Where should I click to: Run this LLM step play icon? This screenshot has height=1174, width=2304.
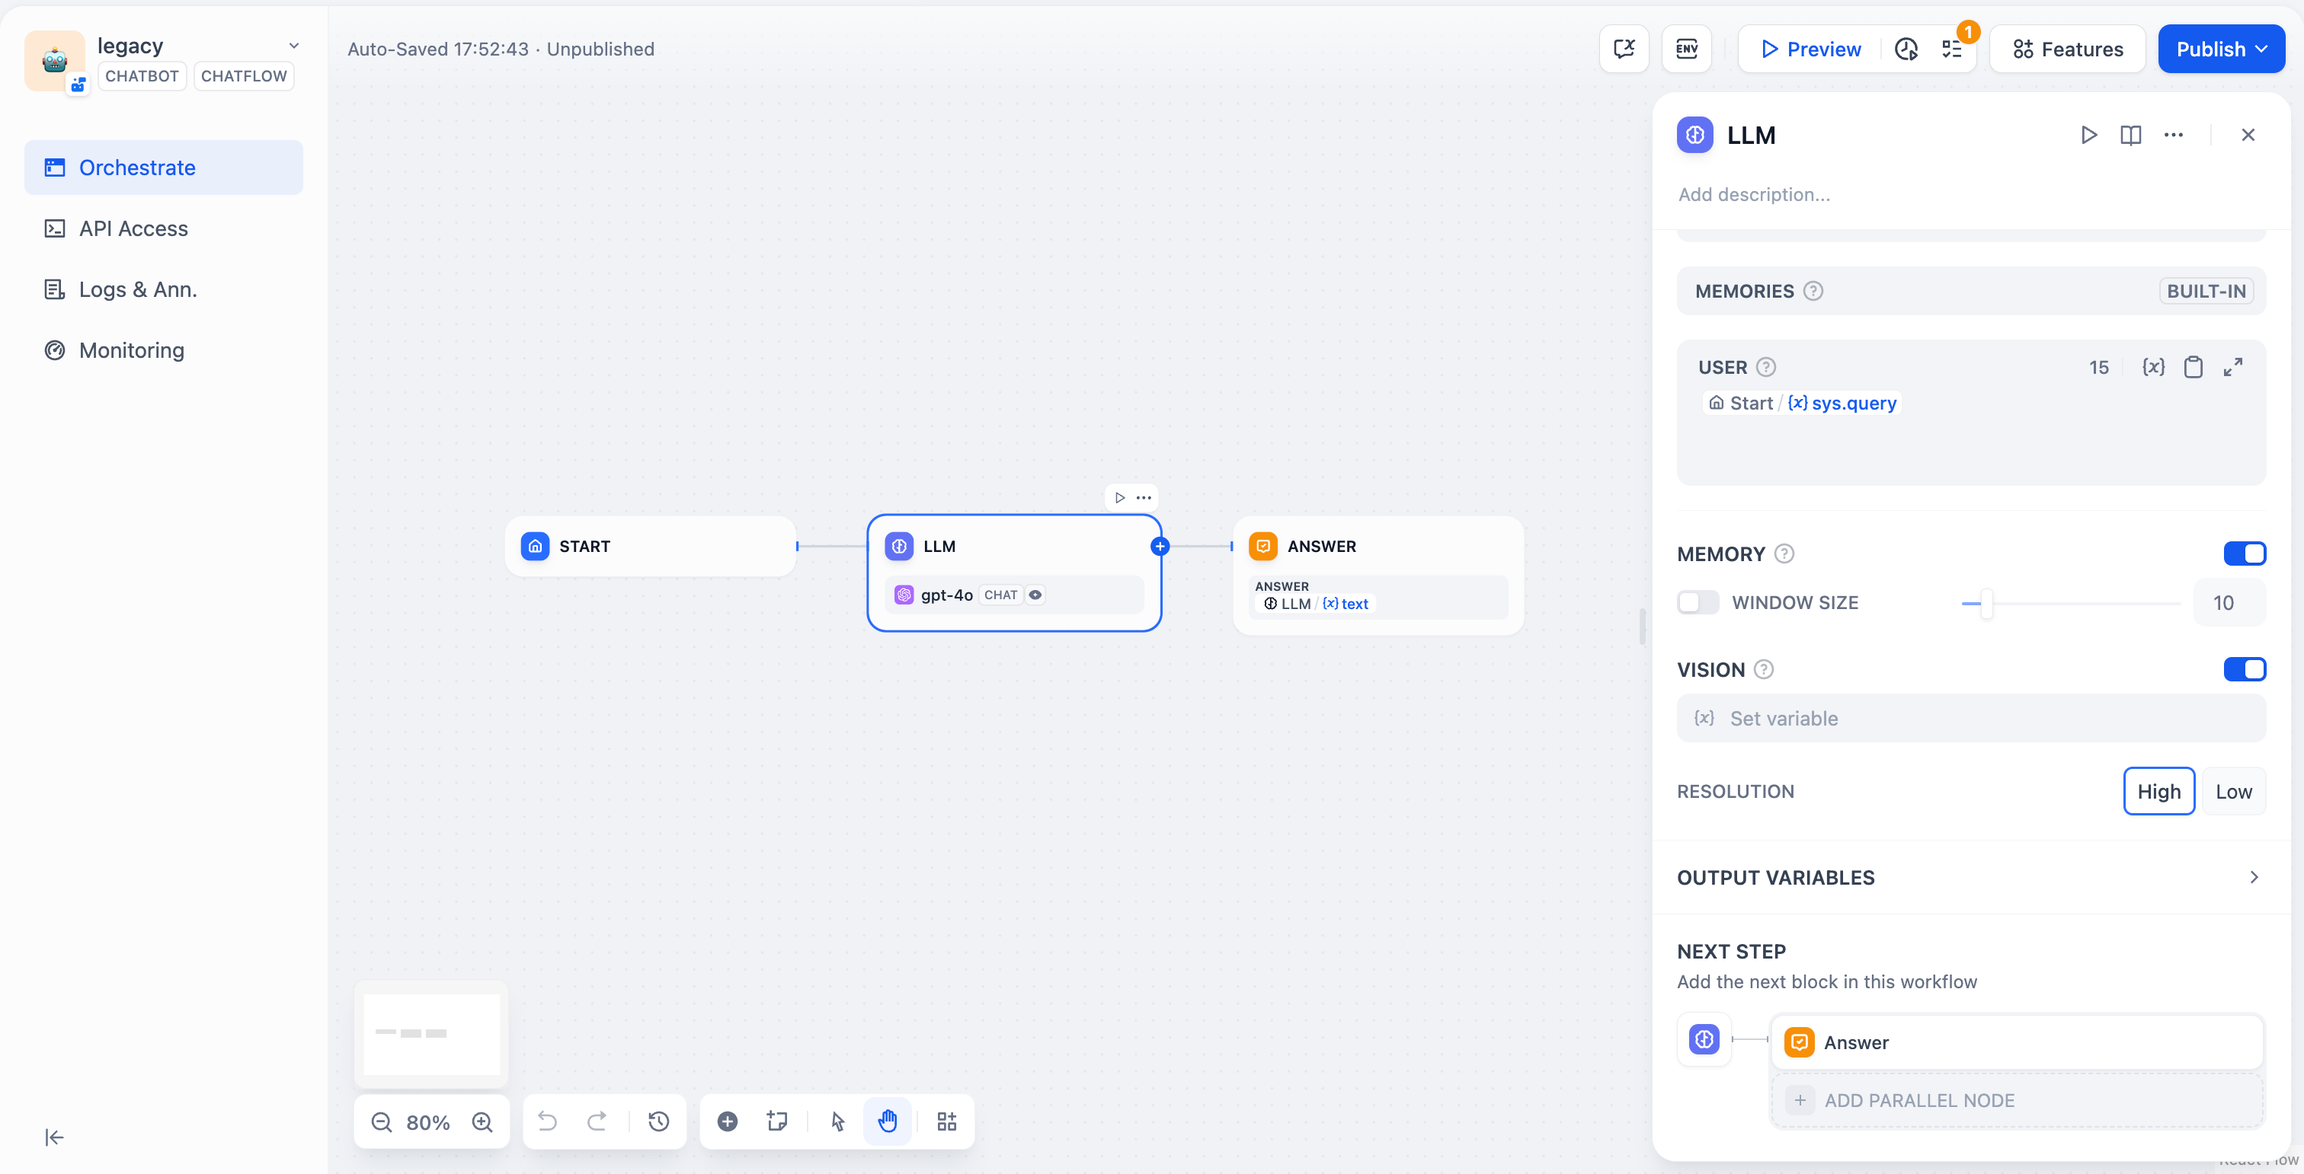(x=2088, y=135)
